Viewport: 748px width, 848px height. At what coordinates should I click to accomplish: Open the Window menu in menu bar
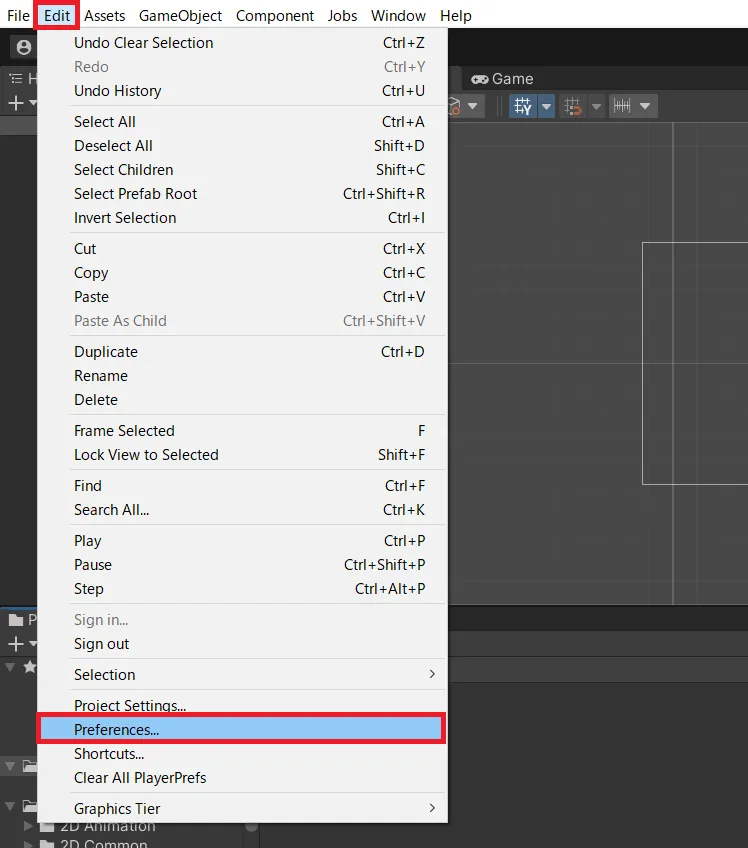(398, 16)
